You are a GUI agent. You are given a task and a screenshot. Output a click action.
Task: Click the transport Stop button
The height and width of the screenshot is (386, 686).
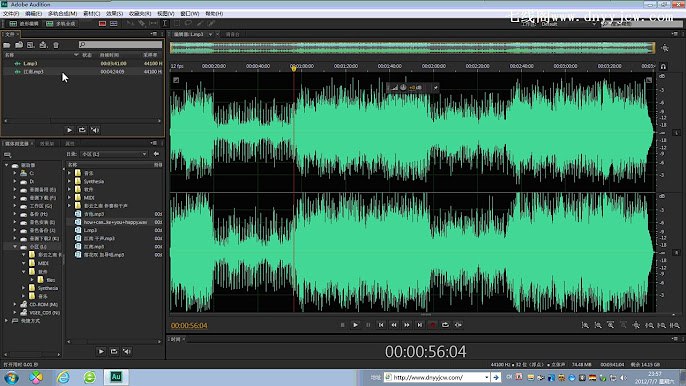[x=342, y=325]
